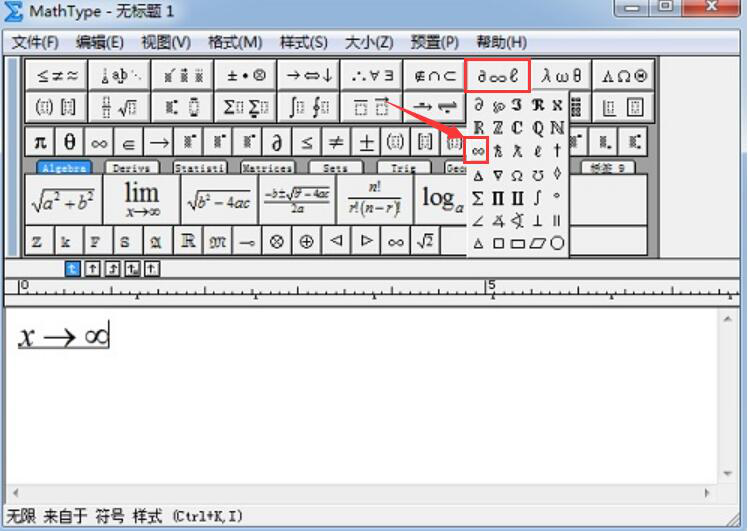
Task: Open the 样式(S) menu
Action: [303, 42]
